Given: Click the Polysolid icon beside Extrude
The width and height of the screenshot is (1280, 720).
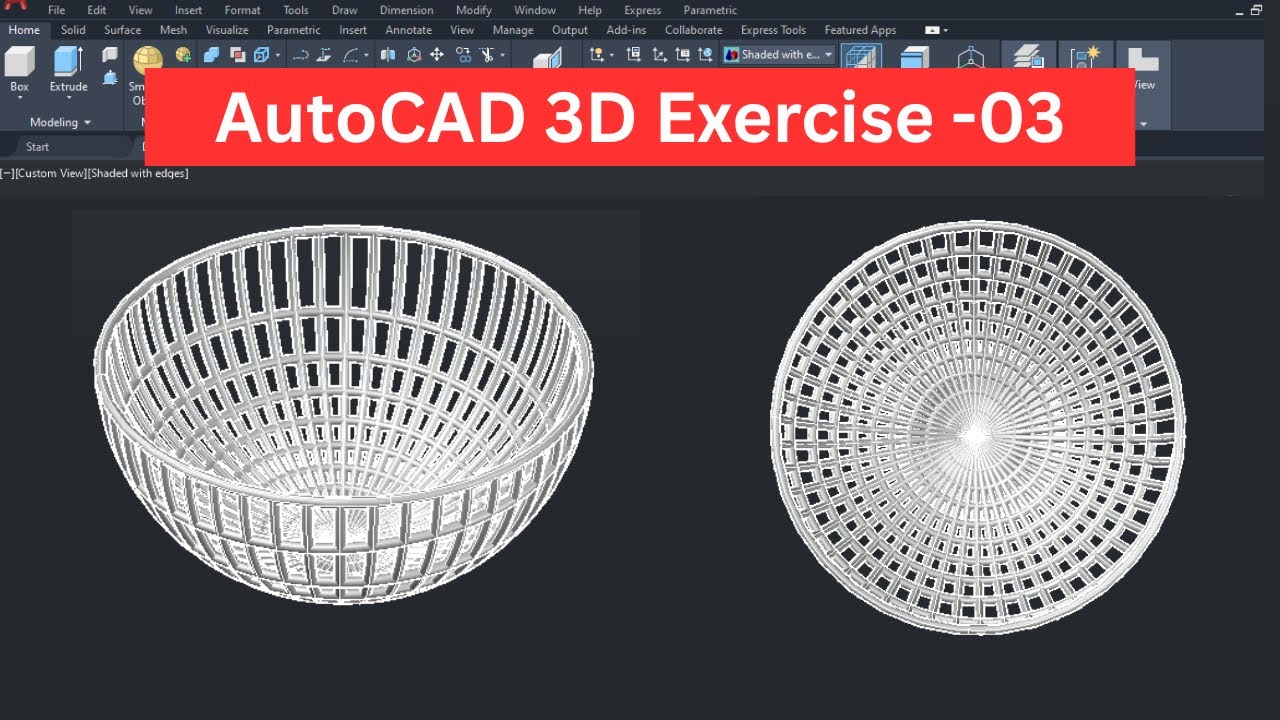Looking at the screenshot, I should [110, 55].
